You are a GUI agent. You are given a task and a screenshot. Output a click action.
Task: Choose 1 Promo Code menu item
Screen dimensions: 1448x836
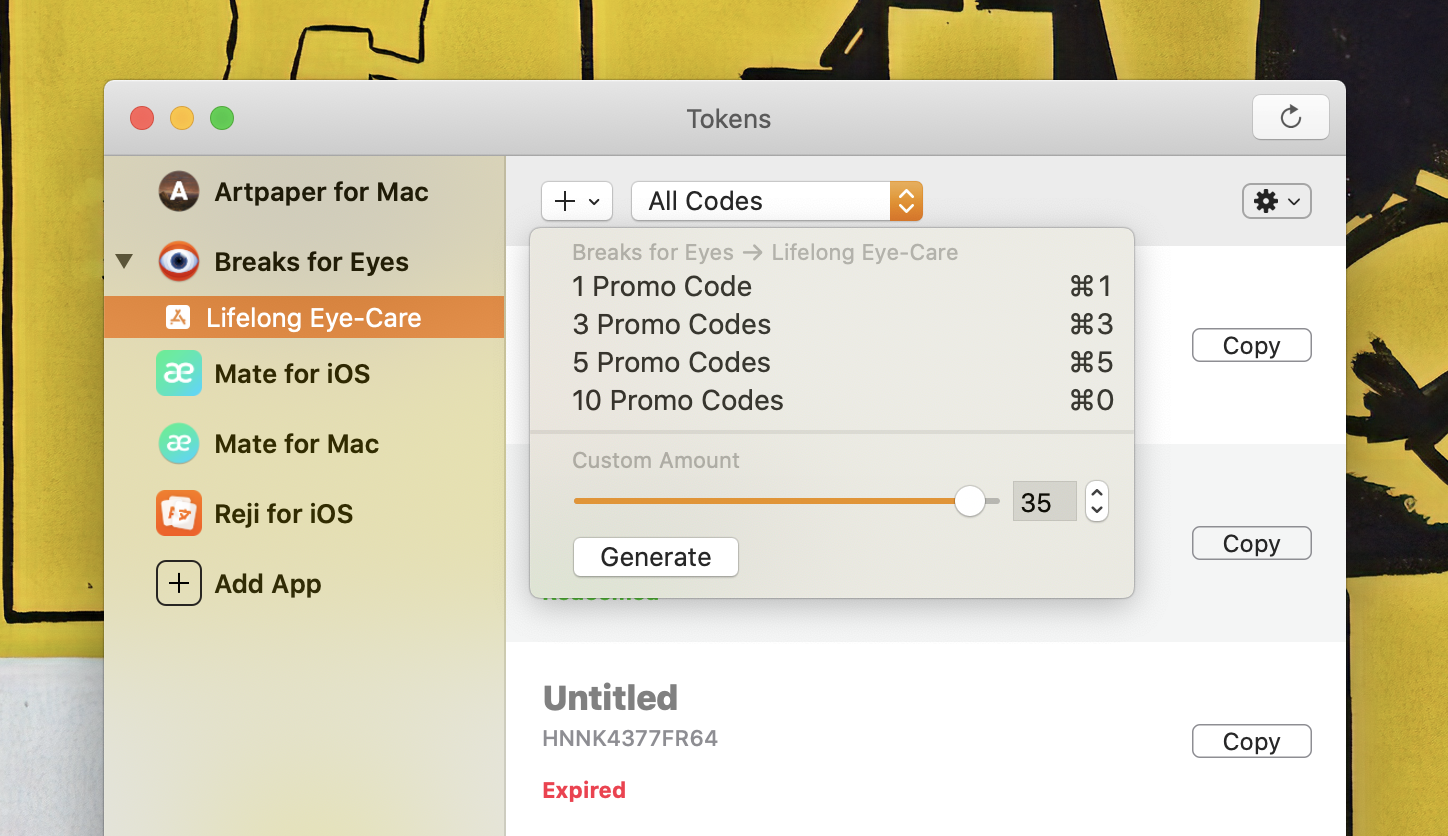point(832,286)
